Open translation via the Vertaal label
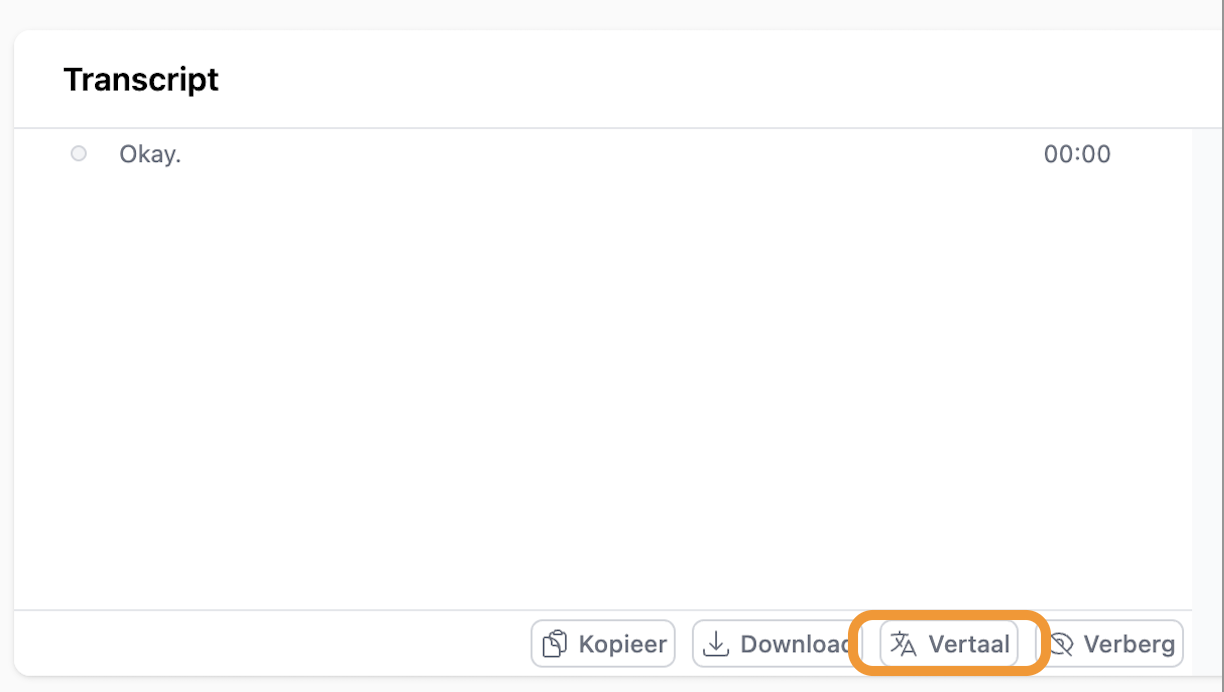This screenshot has width=1224, height=692. [968, 644]
